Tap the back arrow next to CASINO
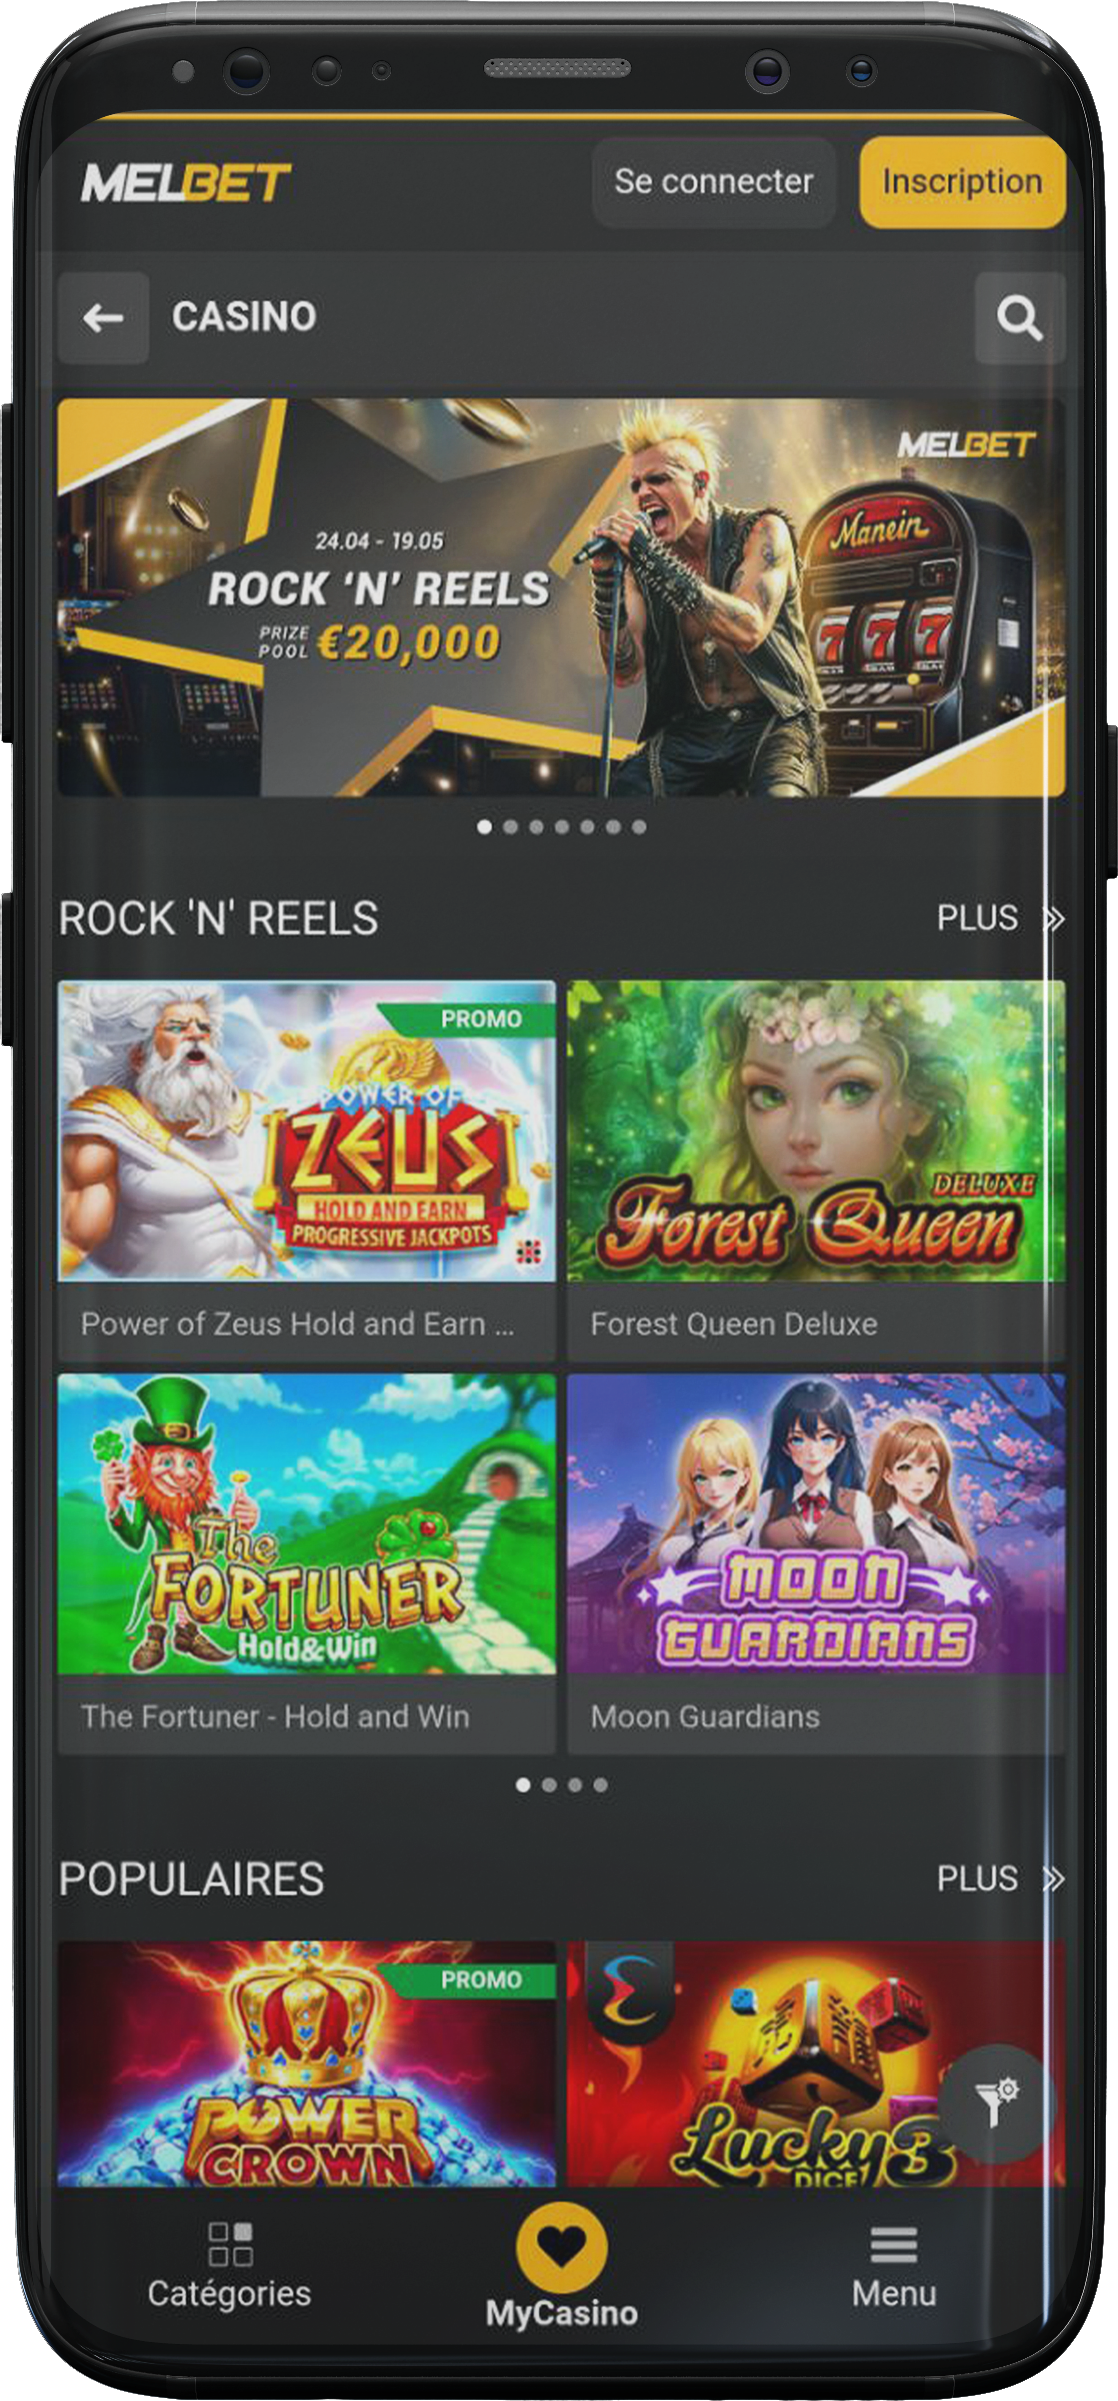Viewport: 1118px width, 2401px height. tap(103, 318)
